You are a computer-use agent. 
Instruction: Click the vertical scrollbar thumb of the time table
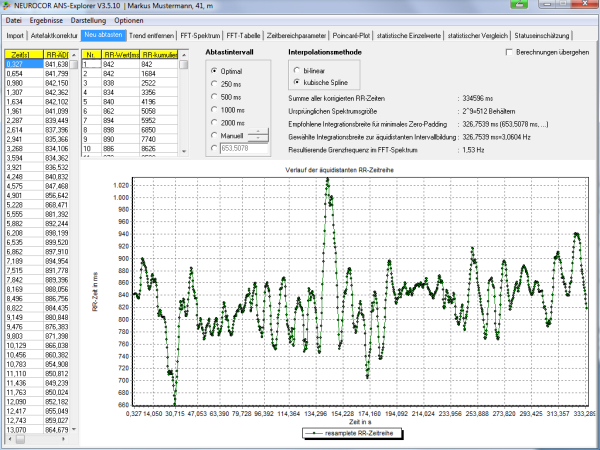[x=74, y=64]
